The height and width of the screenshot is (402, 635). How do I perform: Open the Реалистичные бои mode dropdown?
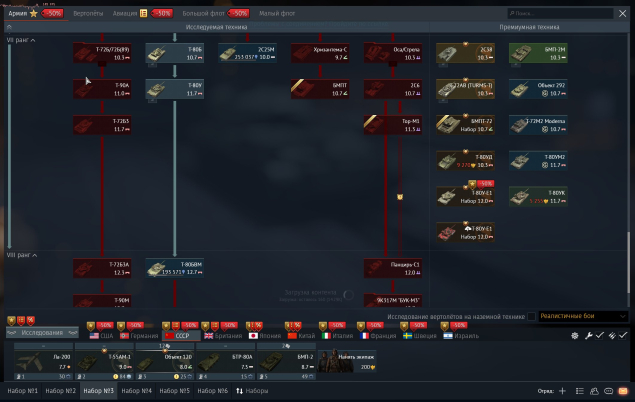[582, 316]
